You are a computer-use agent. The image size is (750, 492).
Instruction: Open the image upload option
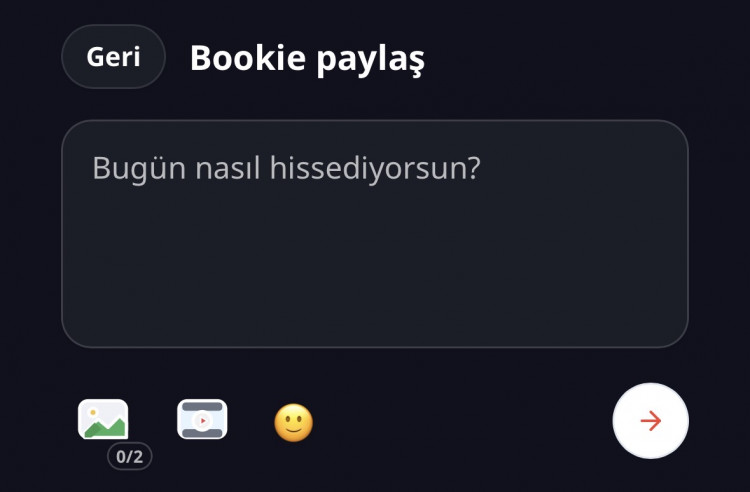103,419
